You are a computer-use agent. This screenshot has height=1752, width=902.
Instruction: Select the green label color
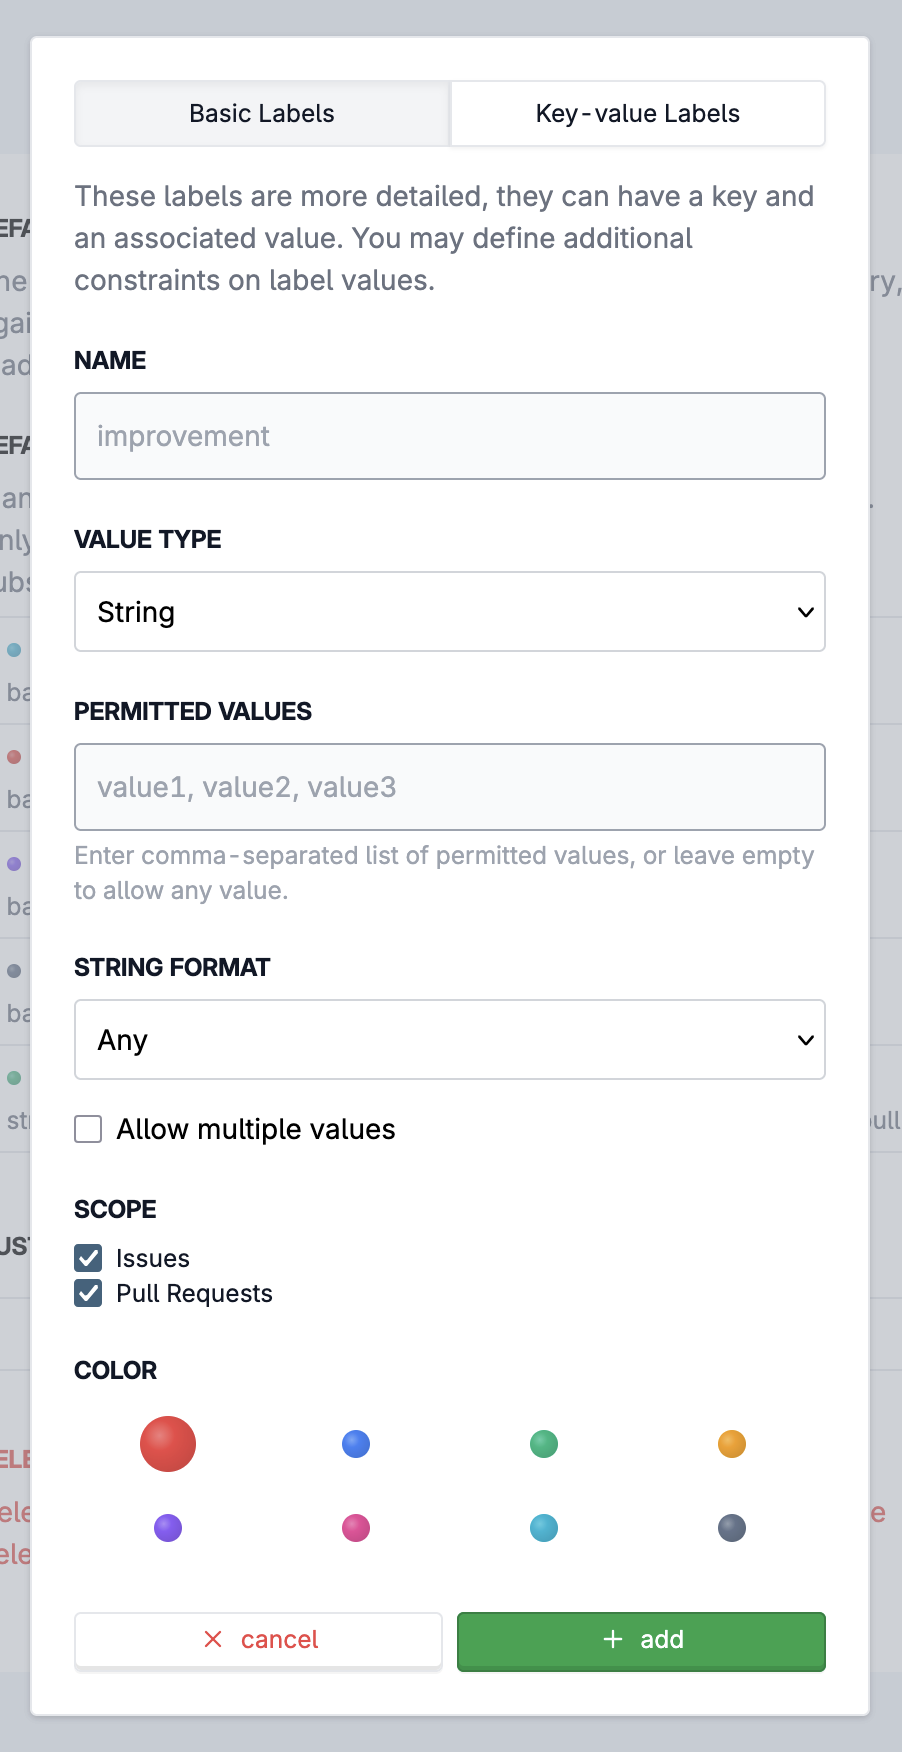click(x=543, y=1443)
